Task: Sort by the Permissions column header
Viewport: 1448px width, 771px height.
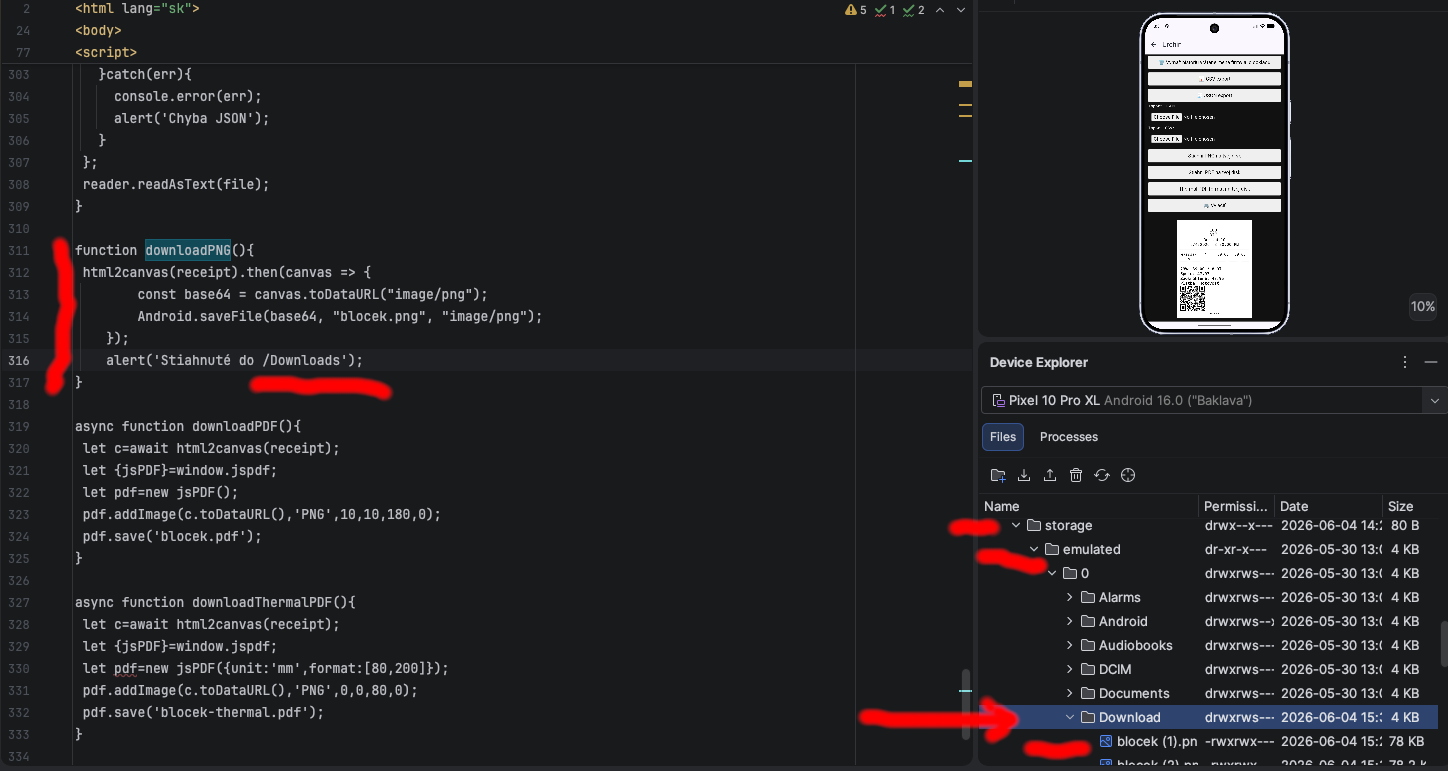Action: pyautogui.click(x=1236, y=506)
